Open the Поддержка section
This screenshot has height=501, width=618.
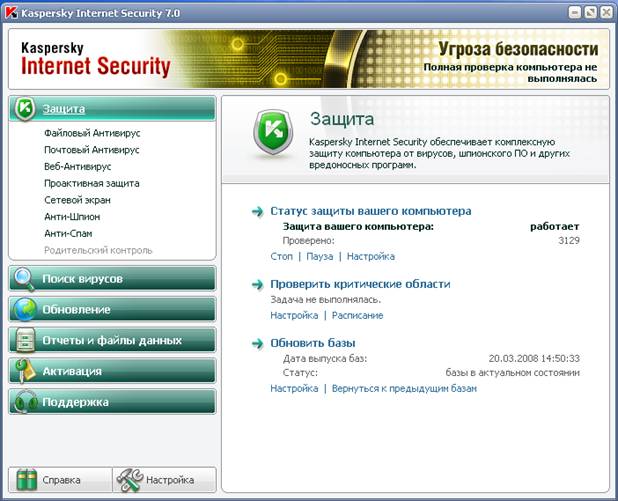pyautogui.click(x=112, y=402)
